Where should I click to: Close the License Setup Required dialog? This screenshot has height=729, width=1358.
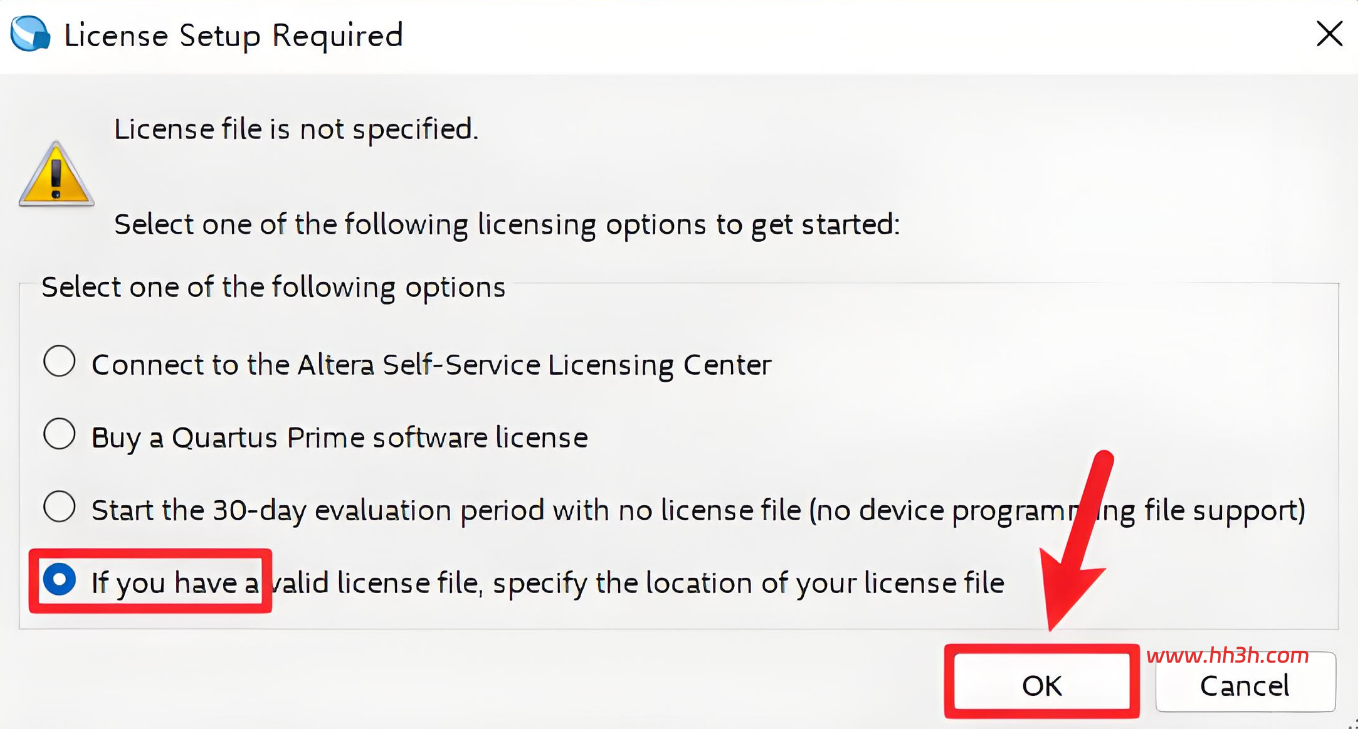click(x=1329, y=34)
